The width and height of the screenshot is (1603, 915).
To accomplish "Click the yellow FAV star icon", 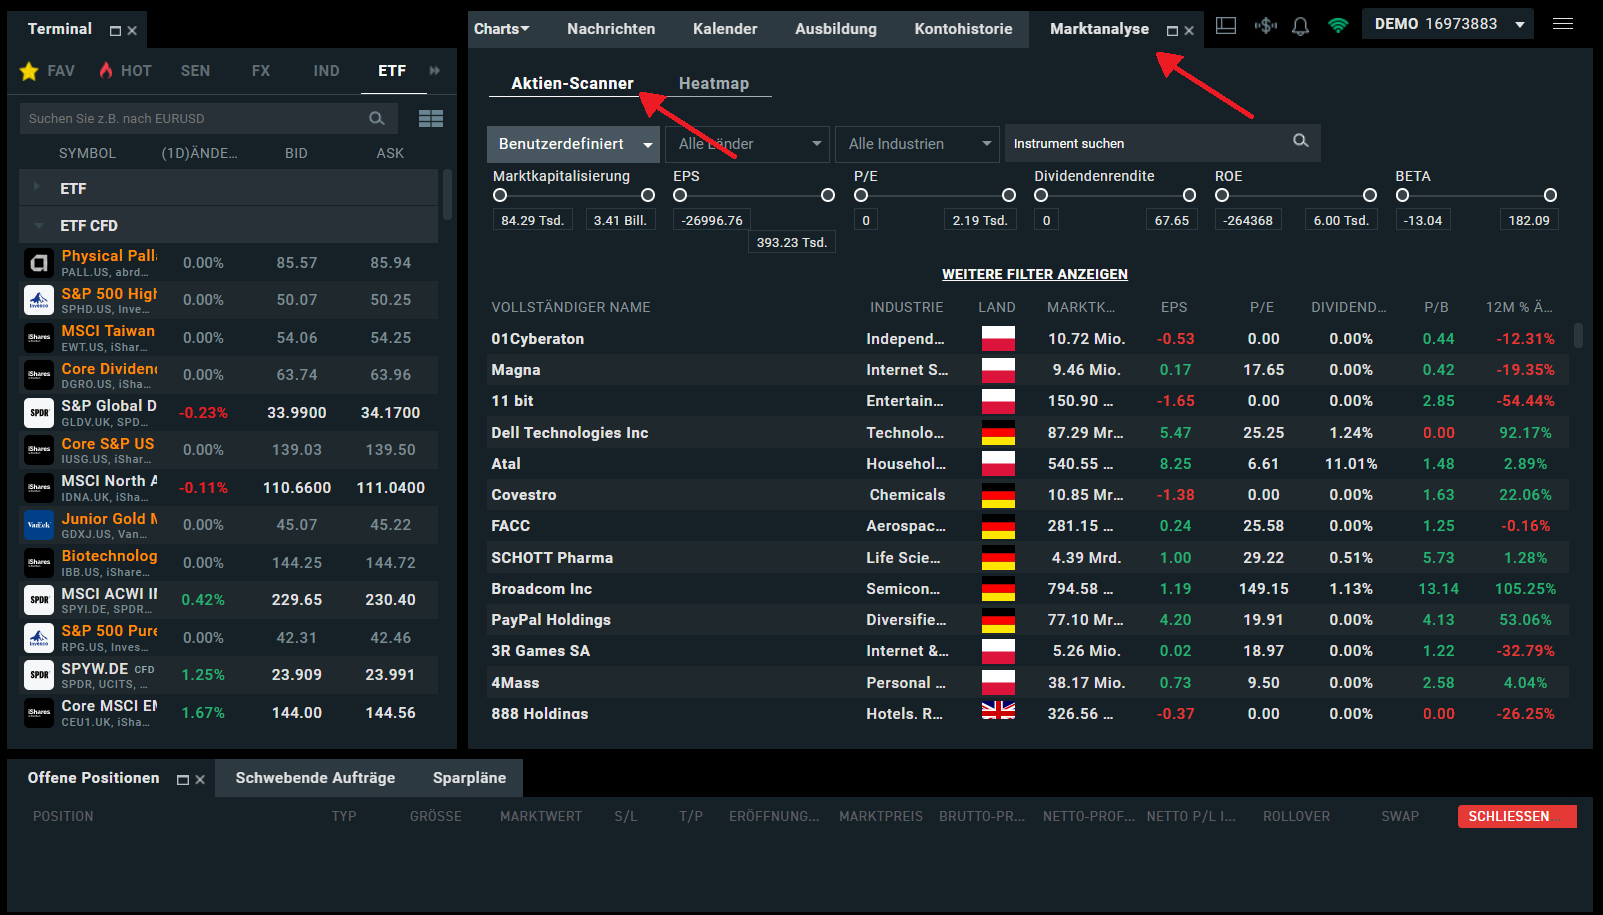I will coord(29,70).
